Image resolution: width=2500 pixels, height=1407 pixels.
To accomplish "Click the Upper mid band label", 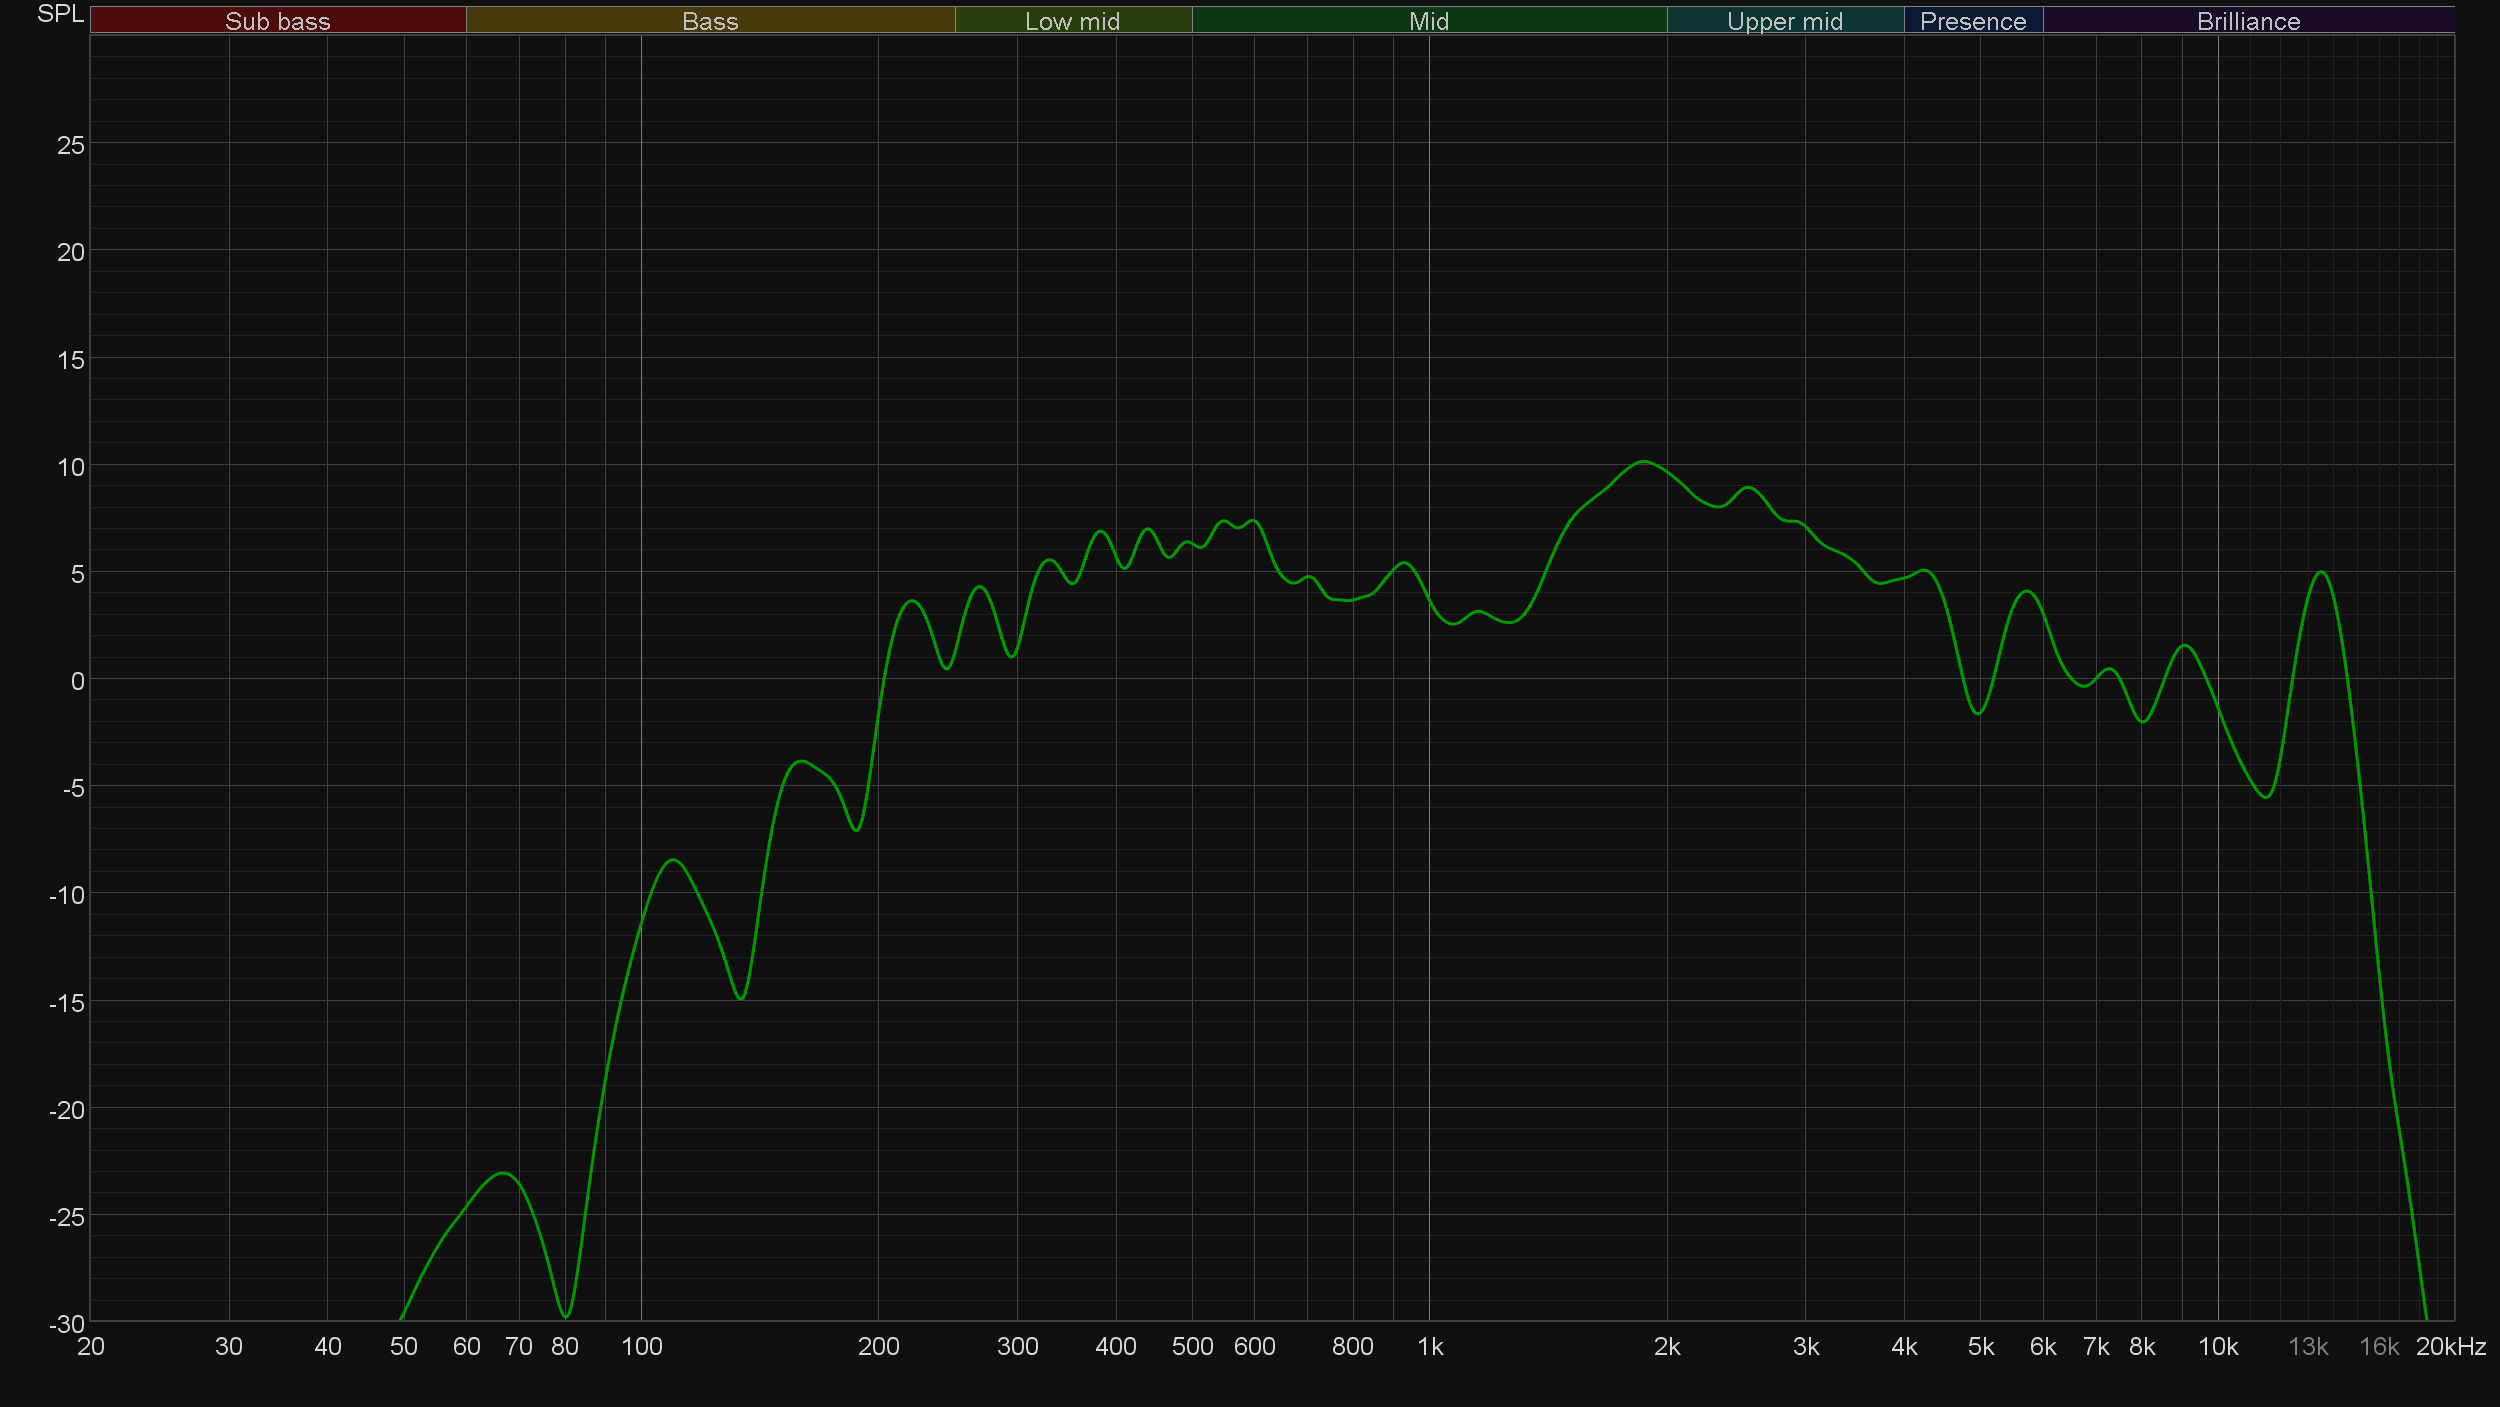I will pyautogui.click(x=1784, y=21).
